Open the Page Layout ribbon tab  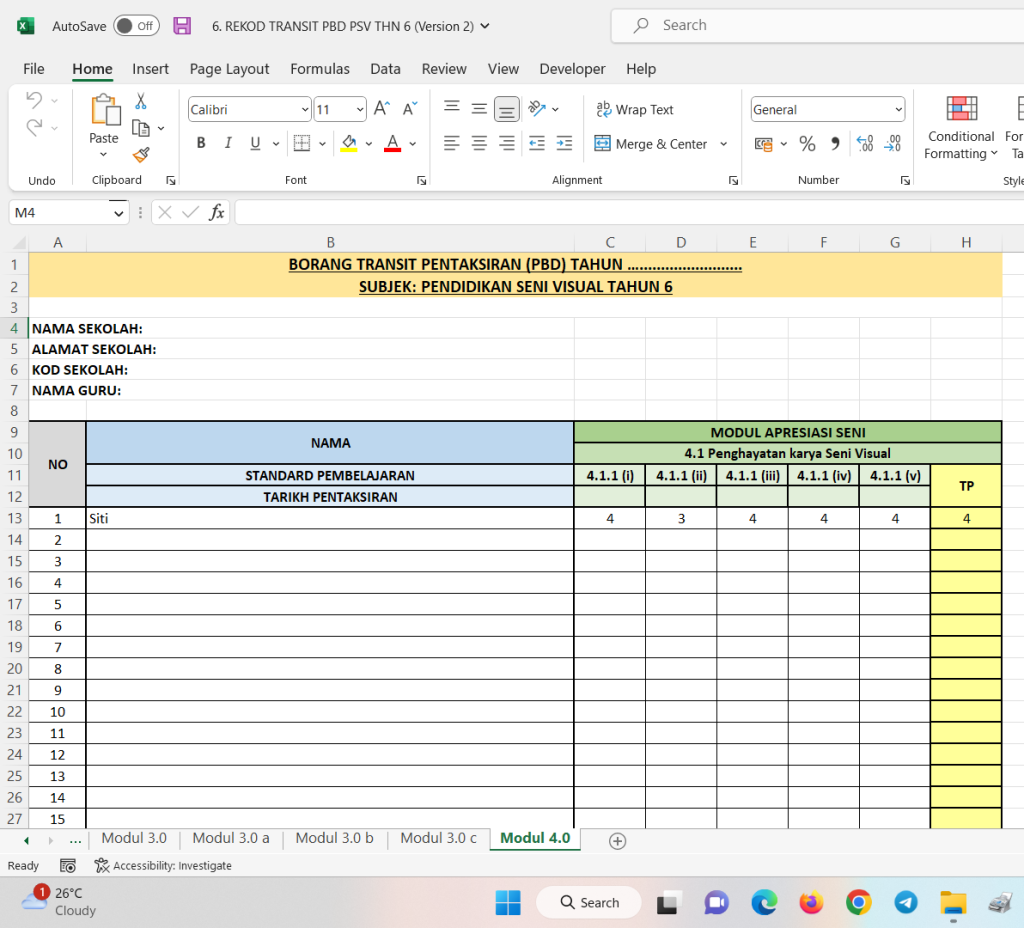[229, 69]
